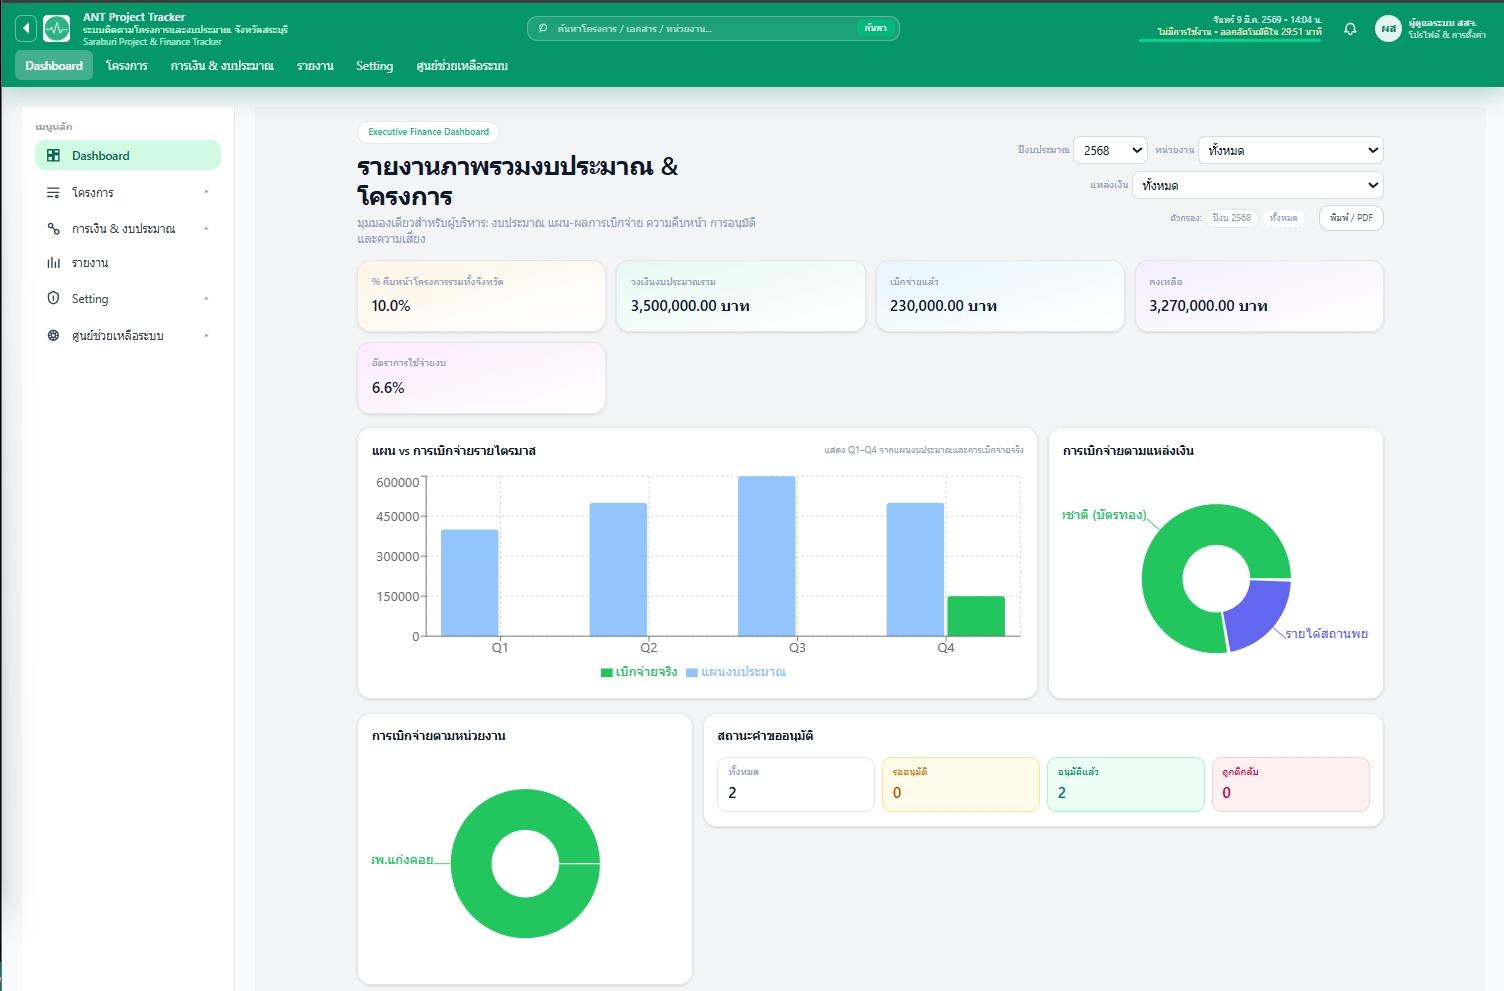This screenshot has height=991, width=1504.
Task: Switch to the Dashboard tab in top navigation
Action: click(x=53, y=65)
